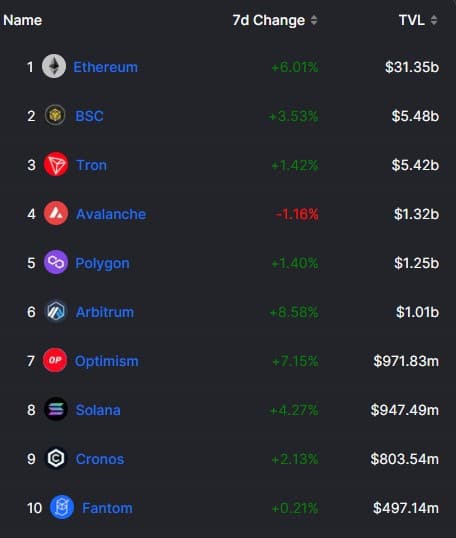456x538 pixels.
Task: Click the Solana logo icon
Action: point(56,409)
